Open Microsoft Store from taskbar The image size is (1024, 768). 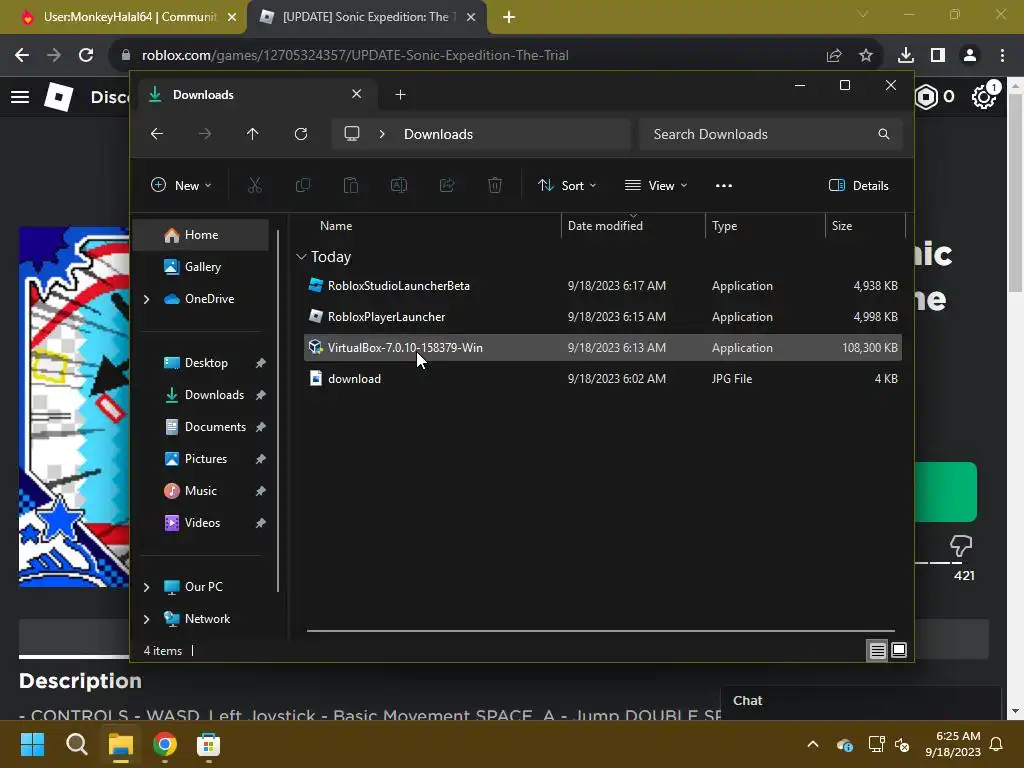click(208, 744)
